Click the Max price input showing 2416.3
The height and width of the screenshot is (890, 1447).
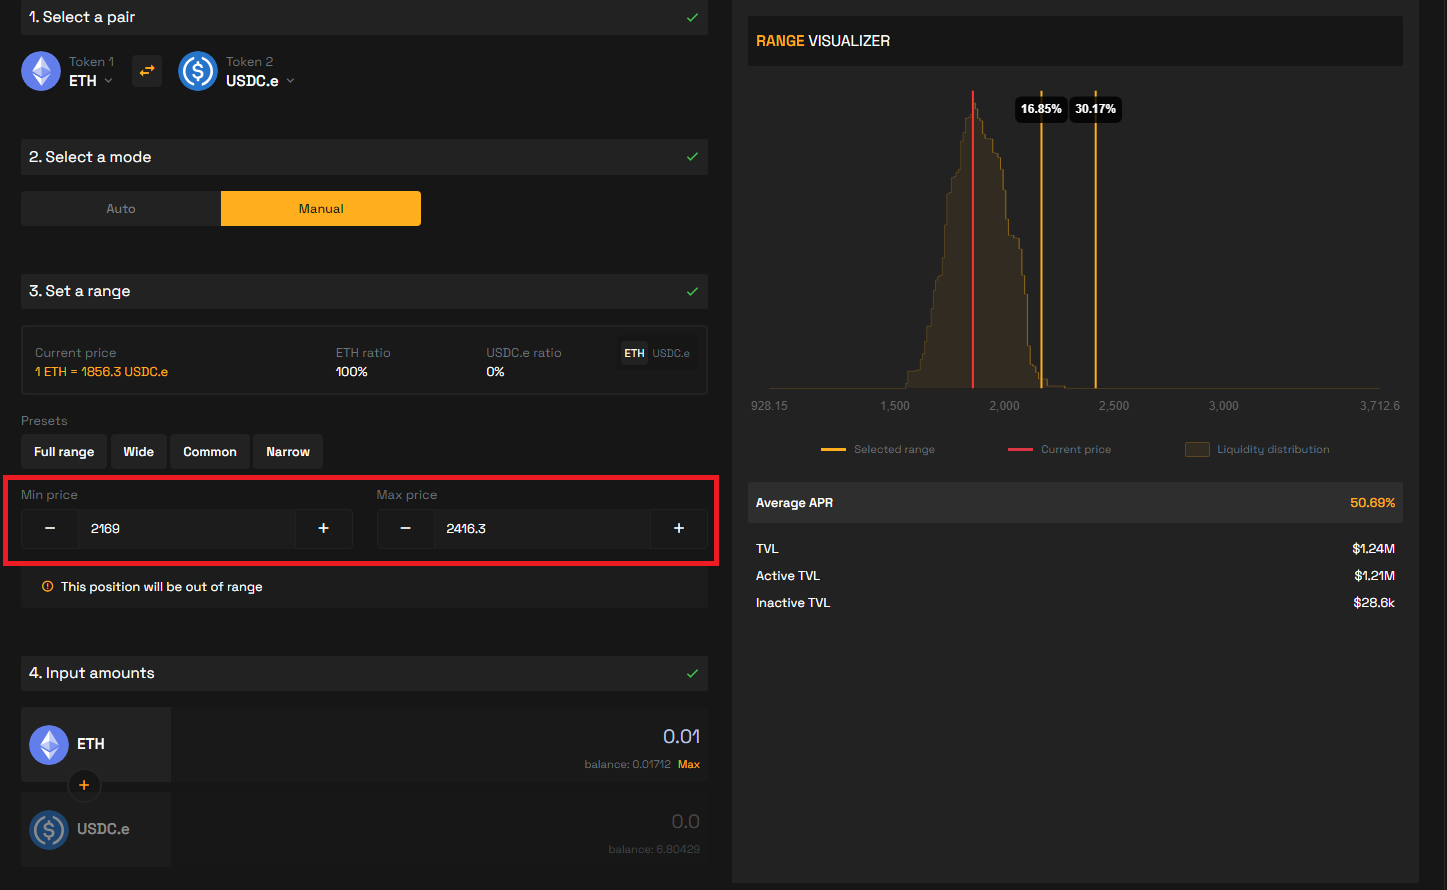coord(542,528)
